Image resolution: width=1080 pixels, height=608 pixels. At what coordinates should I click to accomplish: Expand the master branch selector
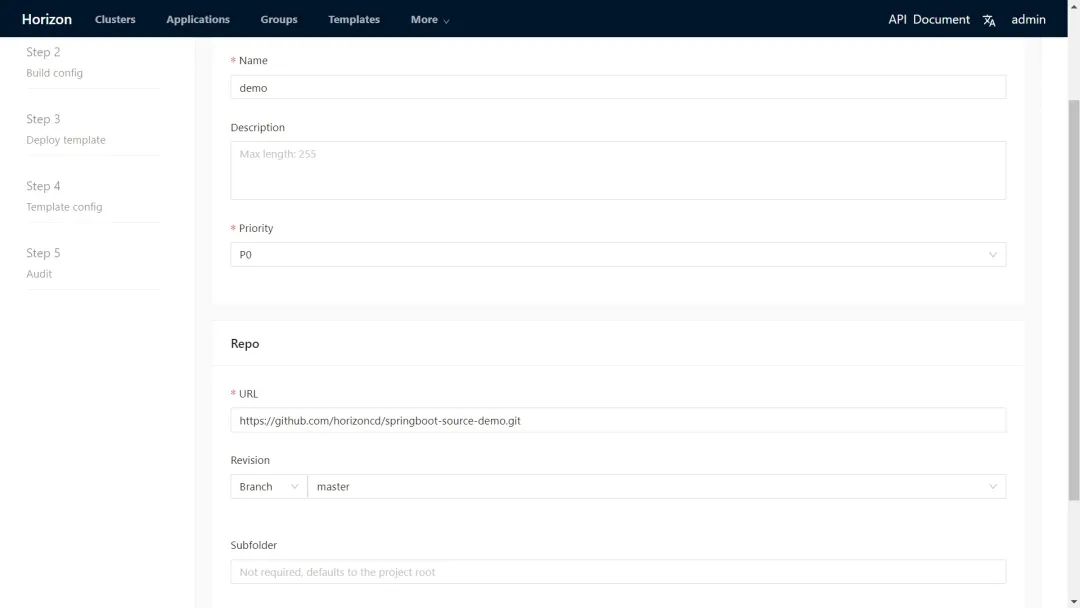656,487
